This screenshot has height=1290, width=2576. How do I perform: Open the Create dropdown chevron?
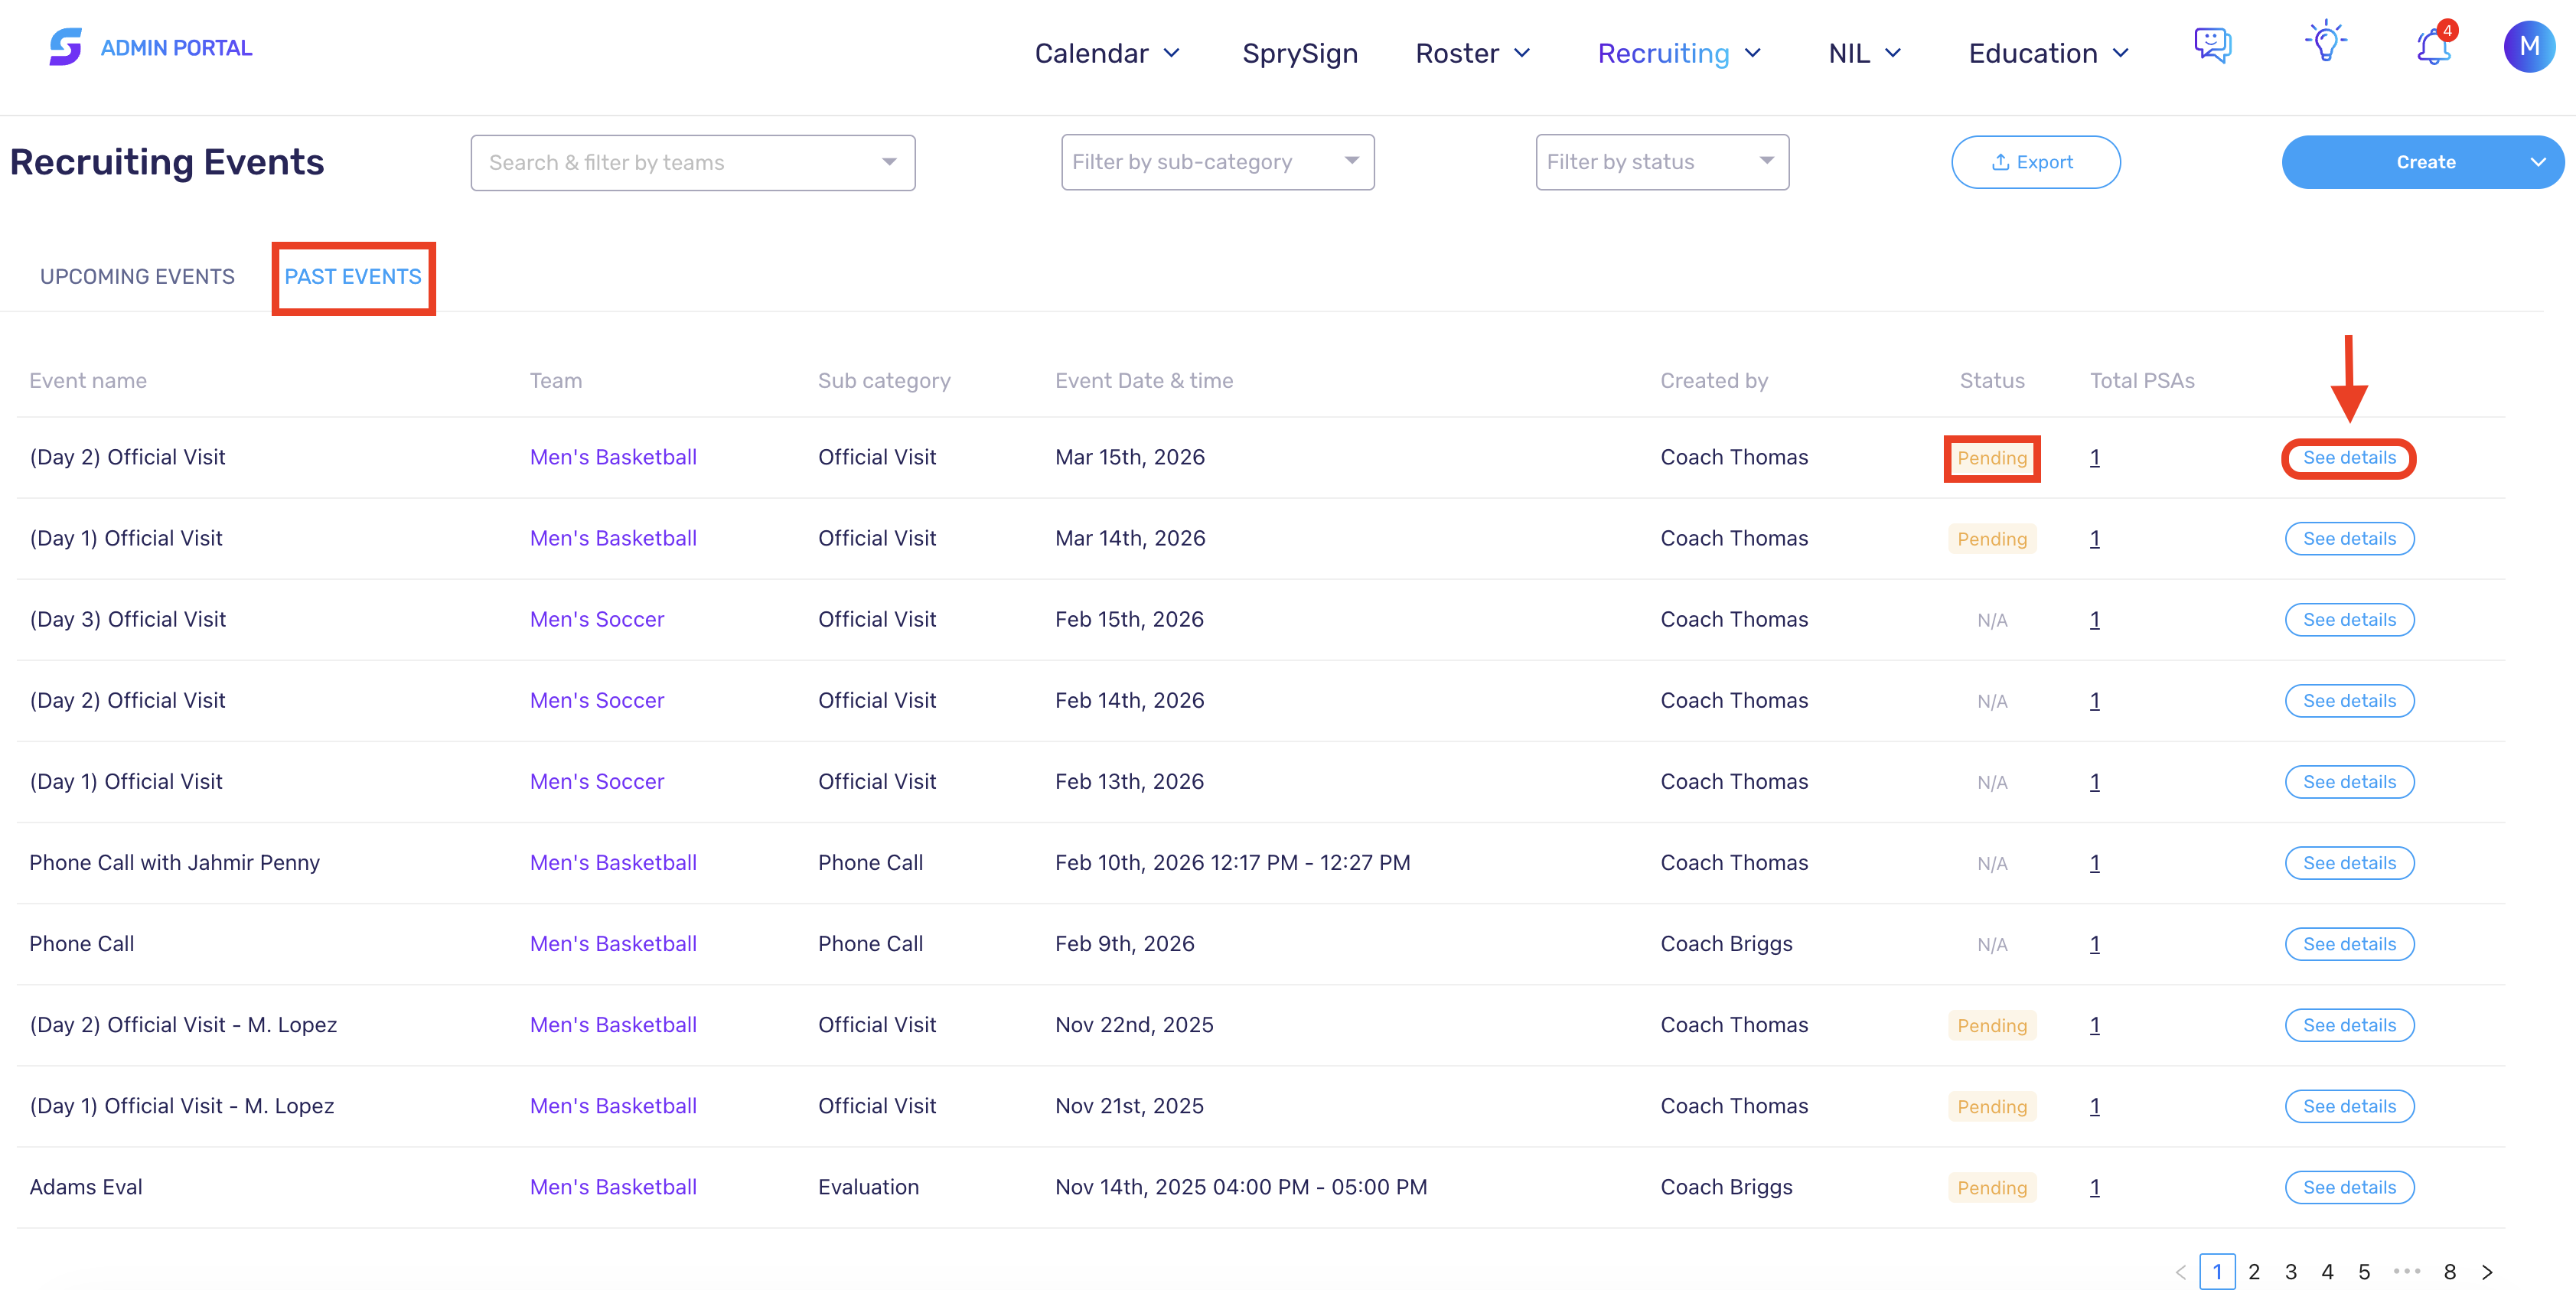click(2537, 162)
